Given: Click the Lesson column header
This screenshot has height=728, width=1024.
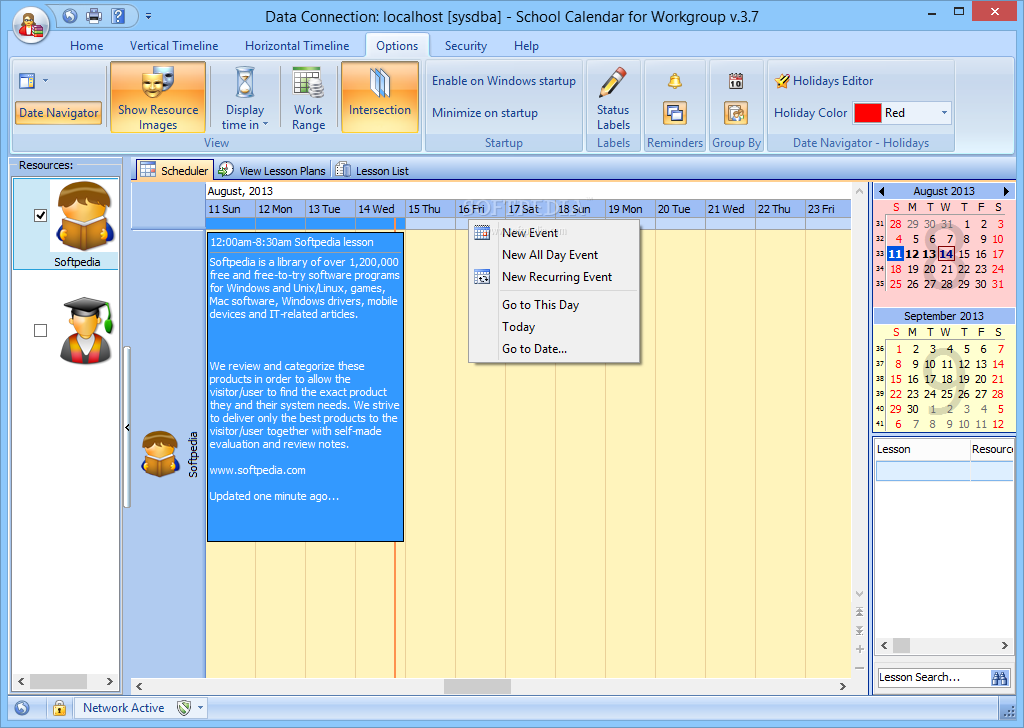Looking at the screenshot, I should coord(922,449).
